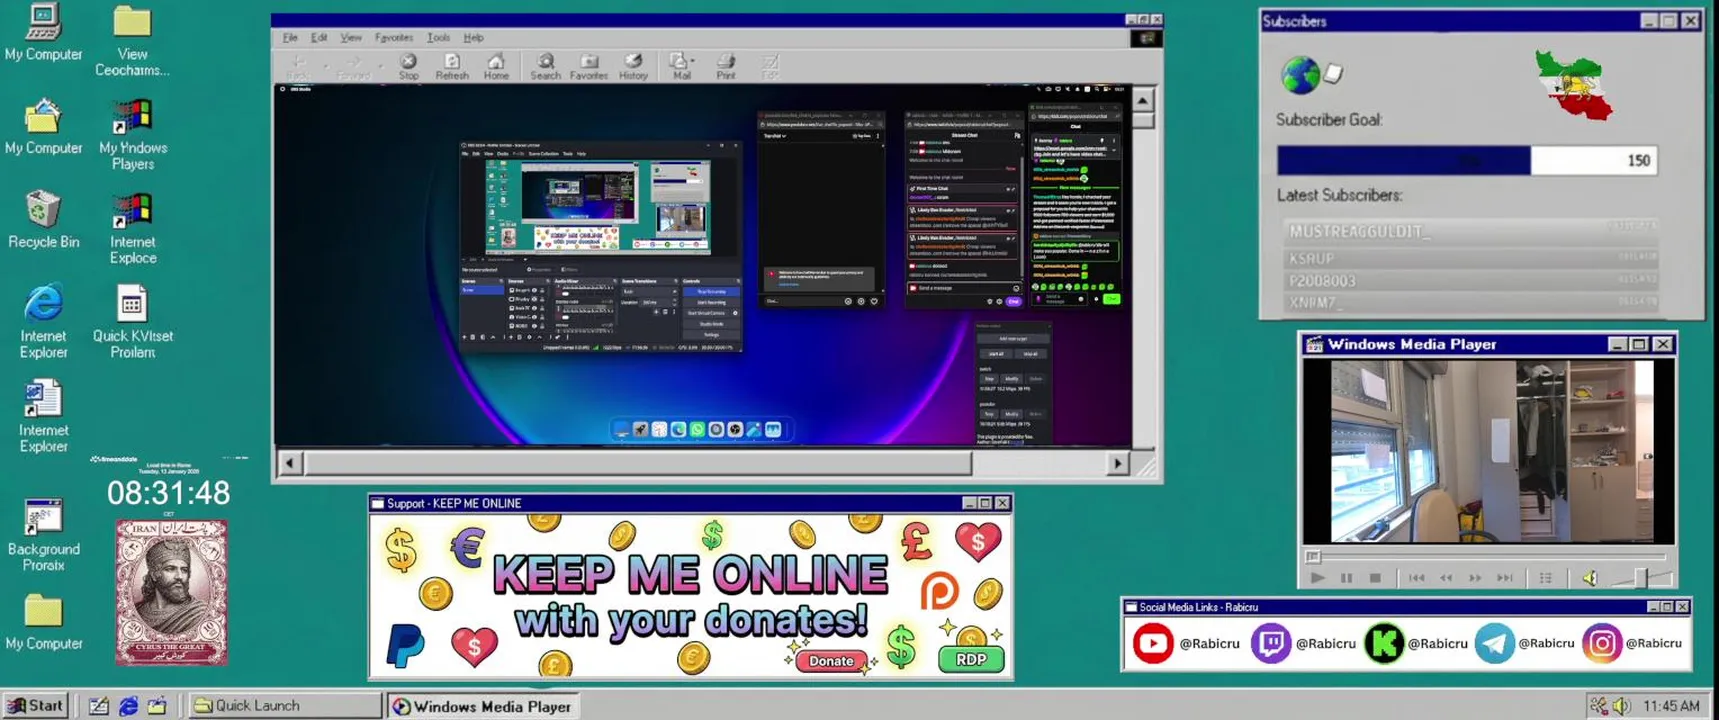Click the Twitch icon in Social Media Links
The image size is (1719, 720).
[1270, 643]
